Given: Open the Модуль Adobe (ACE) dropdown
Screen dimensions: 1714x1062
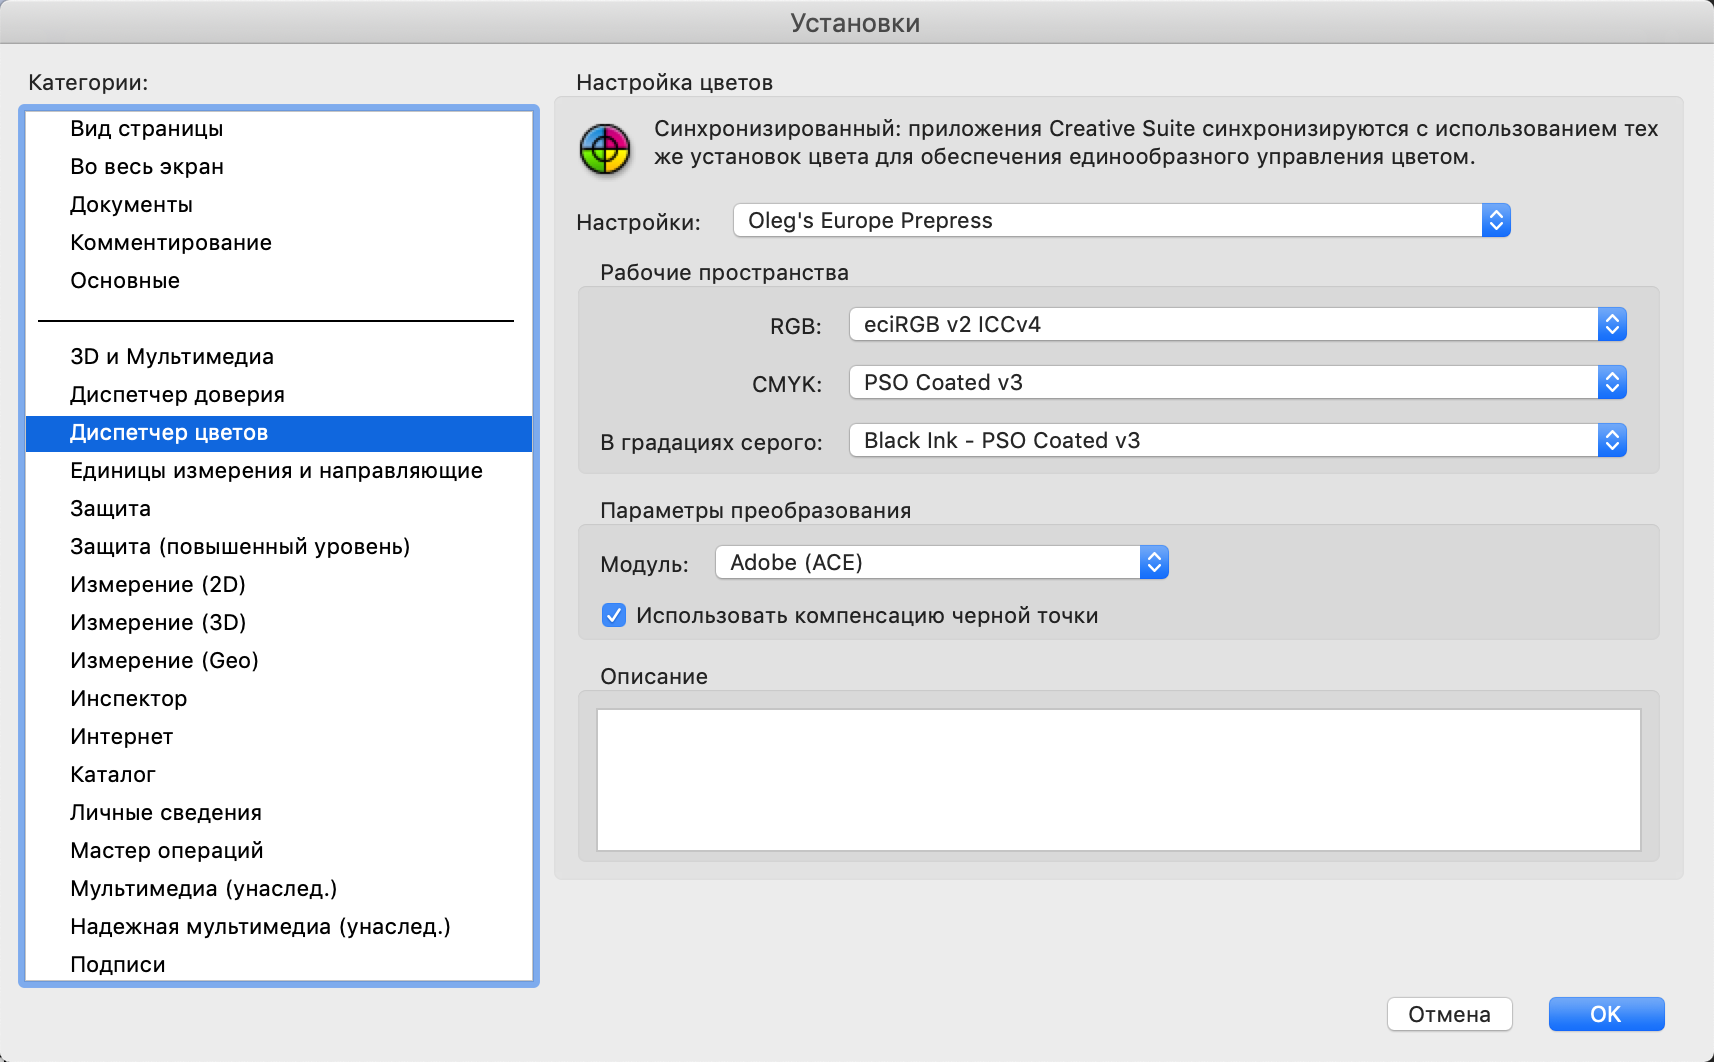Looking at the screenshot, I should pyautogui.click(x=942, y=562).
